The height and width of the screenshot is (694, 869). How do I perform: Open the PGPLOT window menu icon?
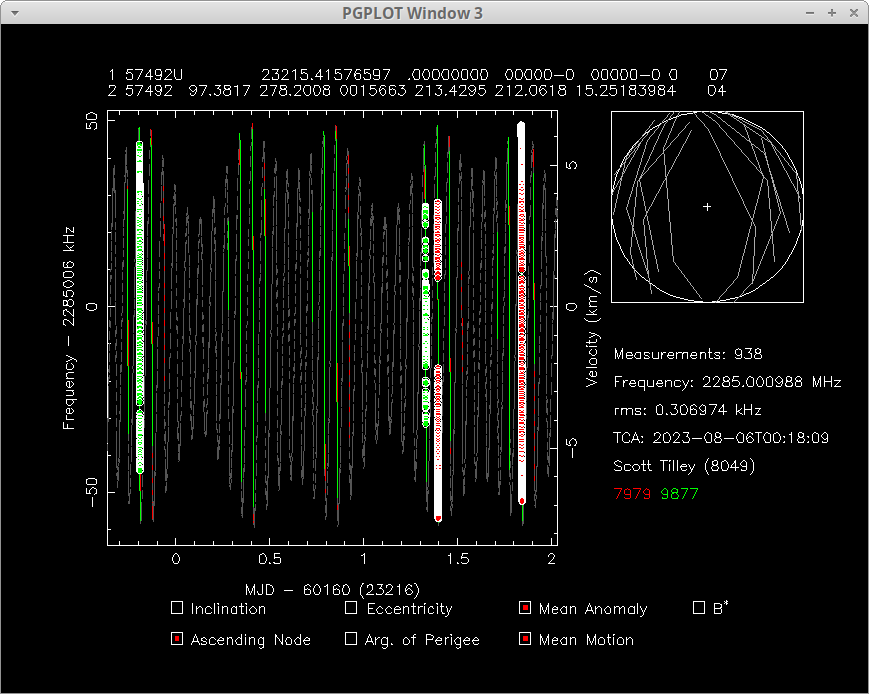point(14,13)
